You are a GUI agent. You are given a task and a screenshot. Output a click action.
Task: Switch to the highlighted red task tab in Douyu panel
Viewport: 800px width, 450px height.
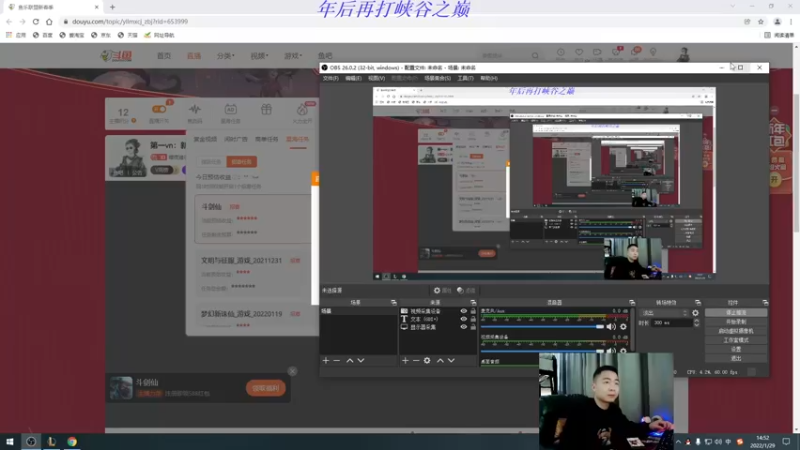pos(297,139)
